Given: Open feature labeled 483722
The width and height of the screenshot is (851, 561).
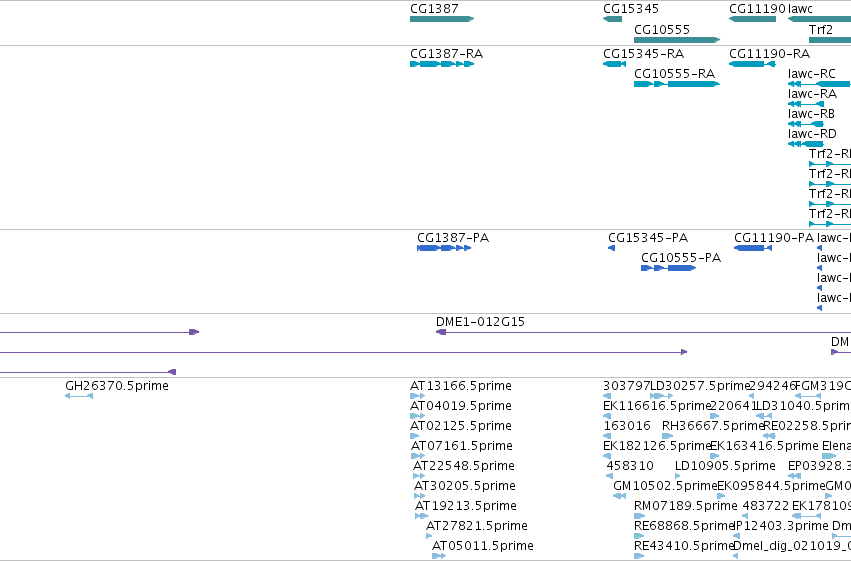Looking at the screenshot, I should point(765,506).
